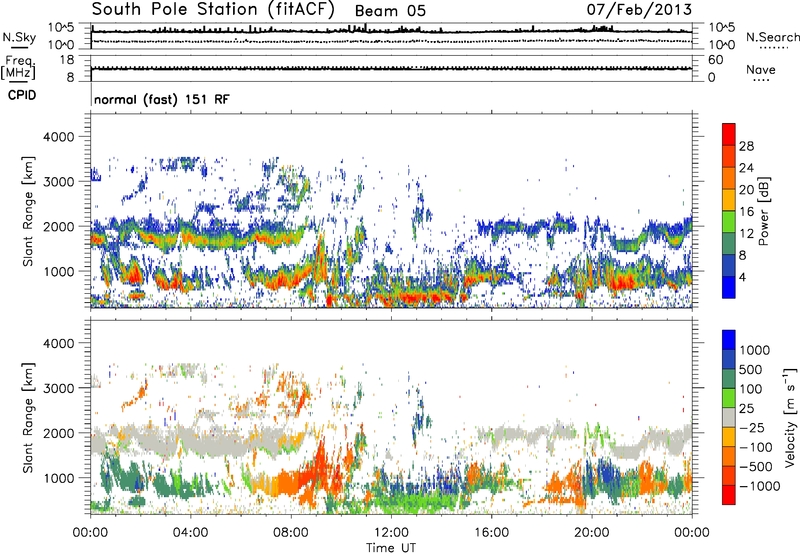This screenshot has height=554, width=800.
Task: Click the bright blue top Velocity colorbar segment
Action: (729, 340)
